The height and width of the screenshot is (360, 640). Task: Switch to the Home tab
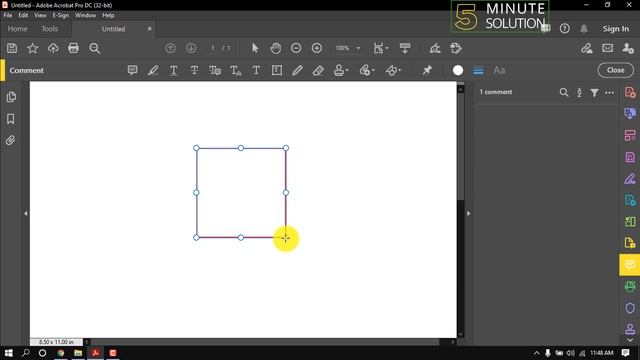point(18,29)
